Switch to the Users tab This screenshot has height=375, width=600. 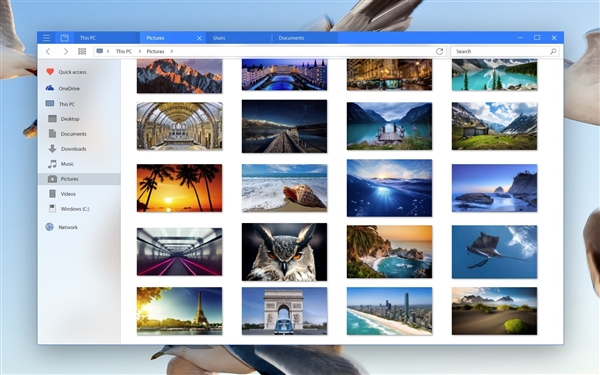(238, 38)
